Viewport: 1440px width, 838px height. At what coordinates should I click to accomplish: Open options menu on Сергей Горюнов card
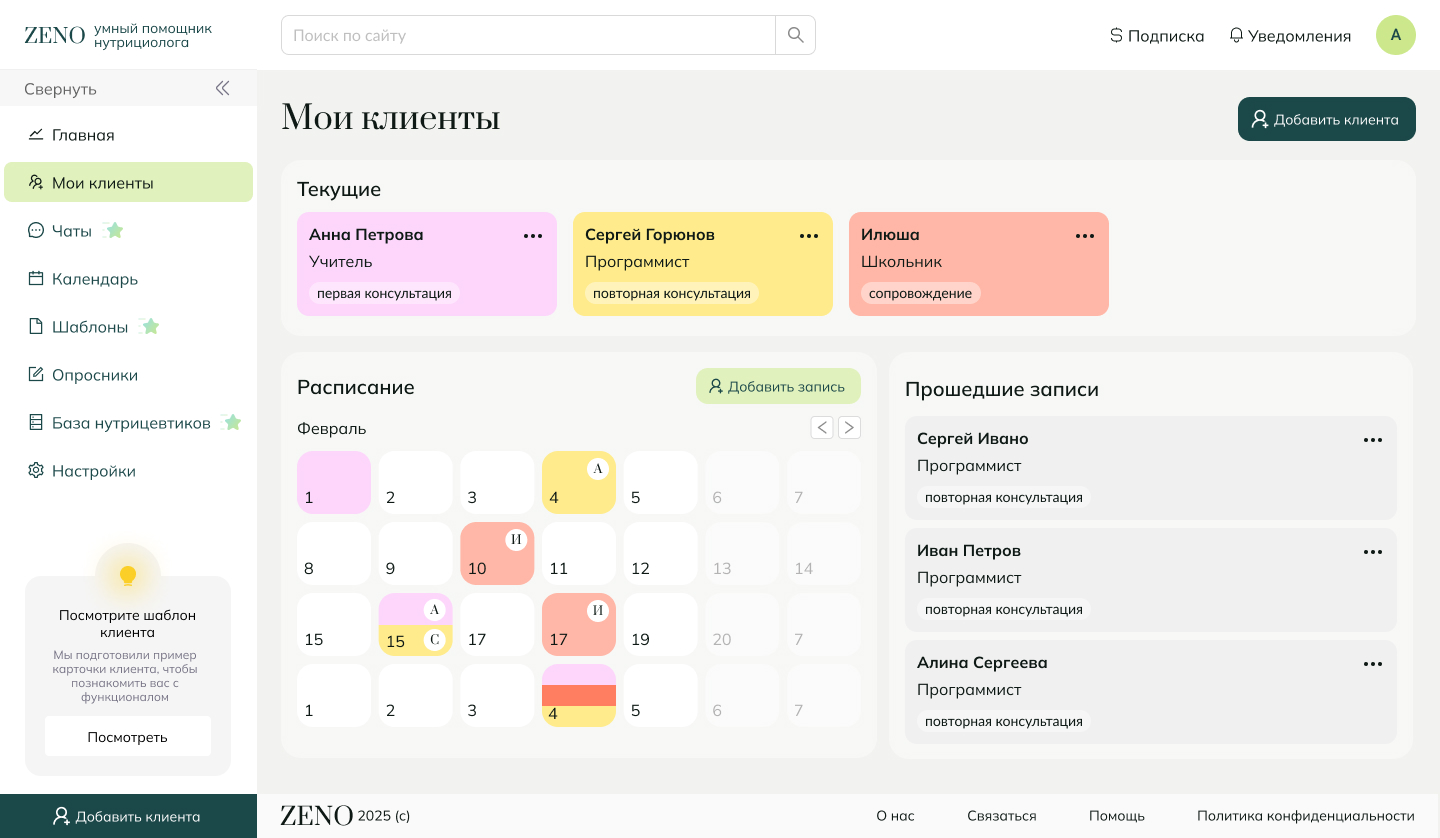coord(809,236)
